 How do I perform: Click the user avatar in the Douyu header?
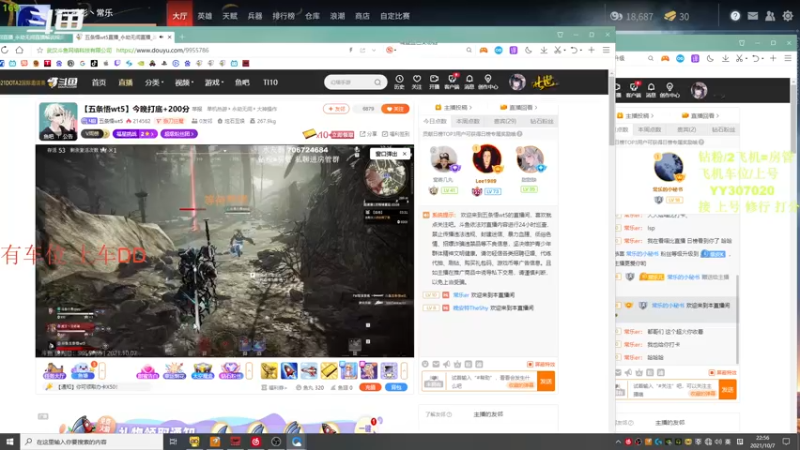click(x=517, y=82)
